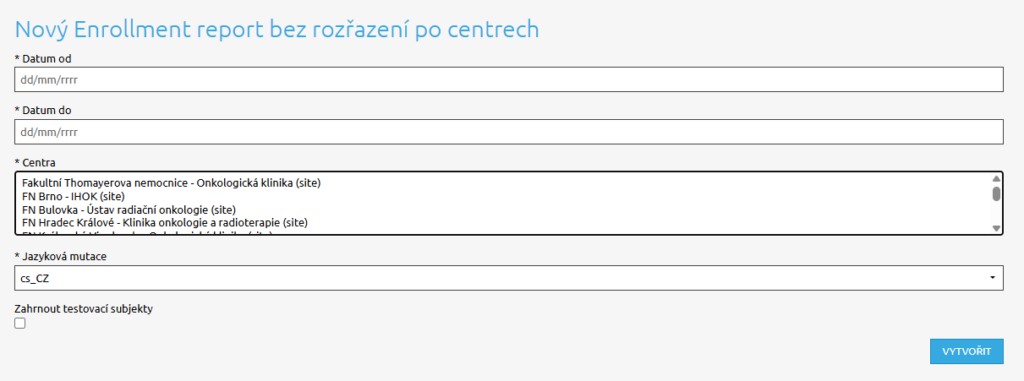Image resolution: width=1024 pixels, height=381 pixels.
Task: Select FN Brno - IHOK site
Action: (73, 196)
